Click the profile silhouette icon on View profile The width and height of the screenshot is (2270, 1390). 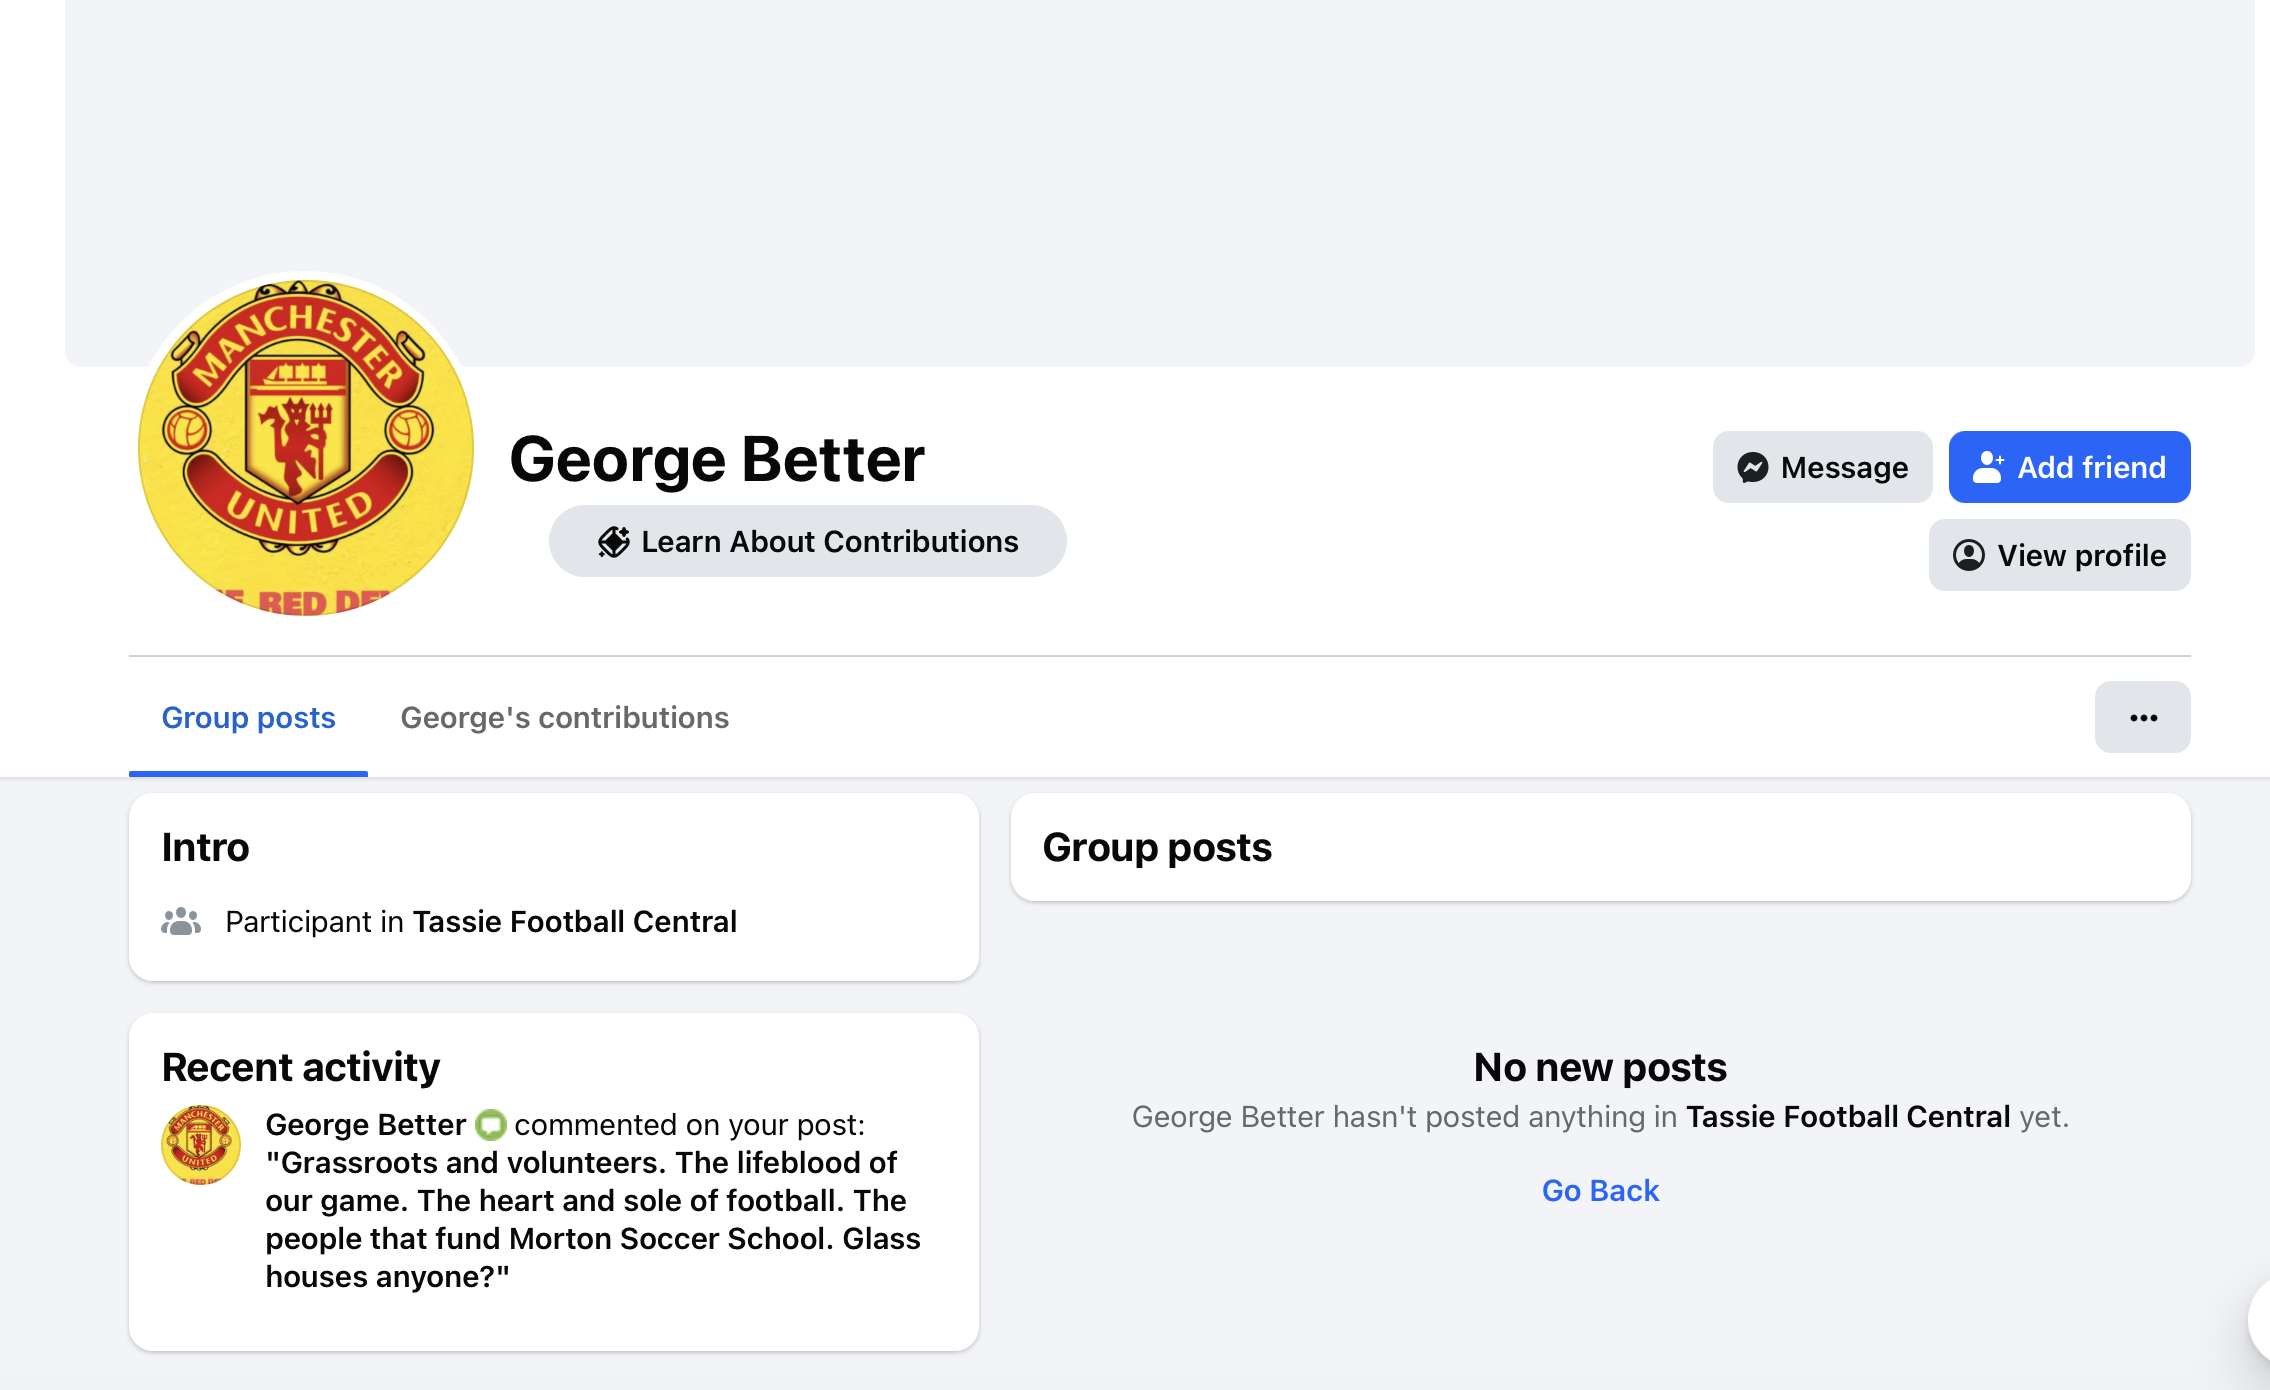point(1968,555)
